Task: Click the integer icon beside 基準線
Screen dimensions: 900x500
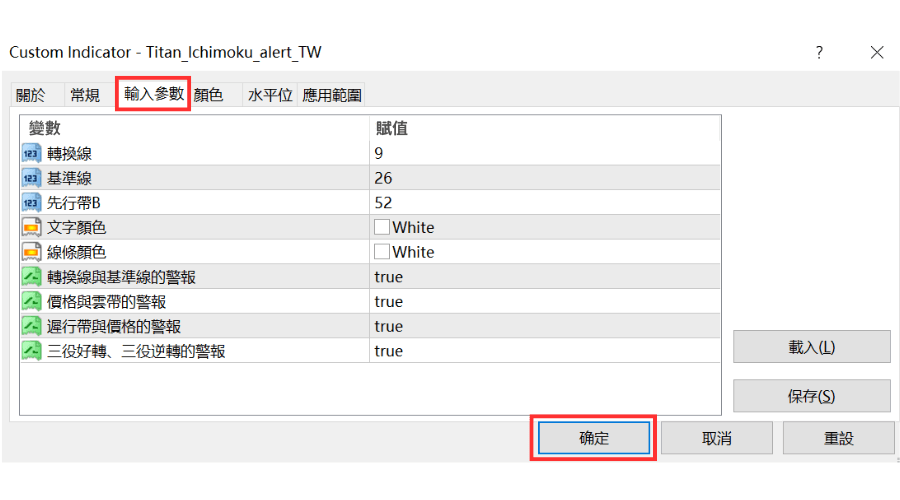Action: tap(30, 178)
